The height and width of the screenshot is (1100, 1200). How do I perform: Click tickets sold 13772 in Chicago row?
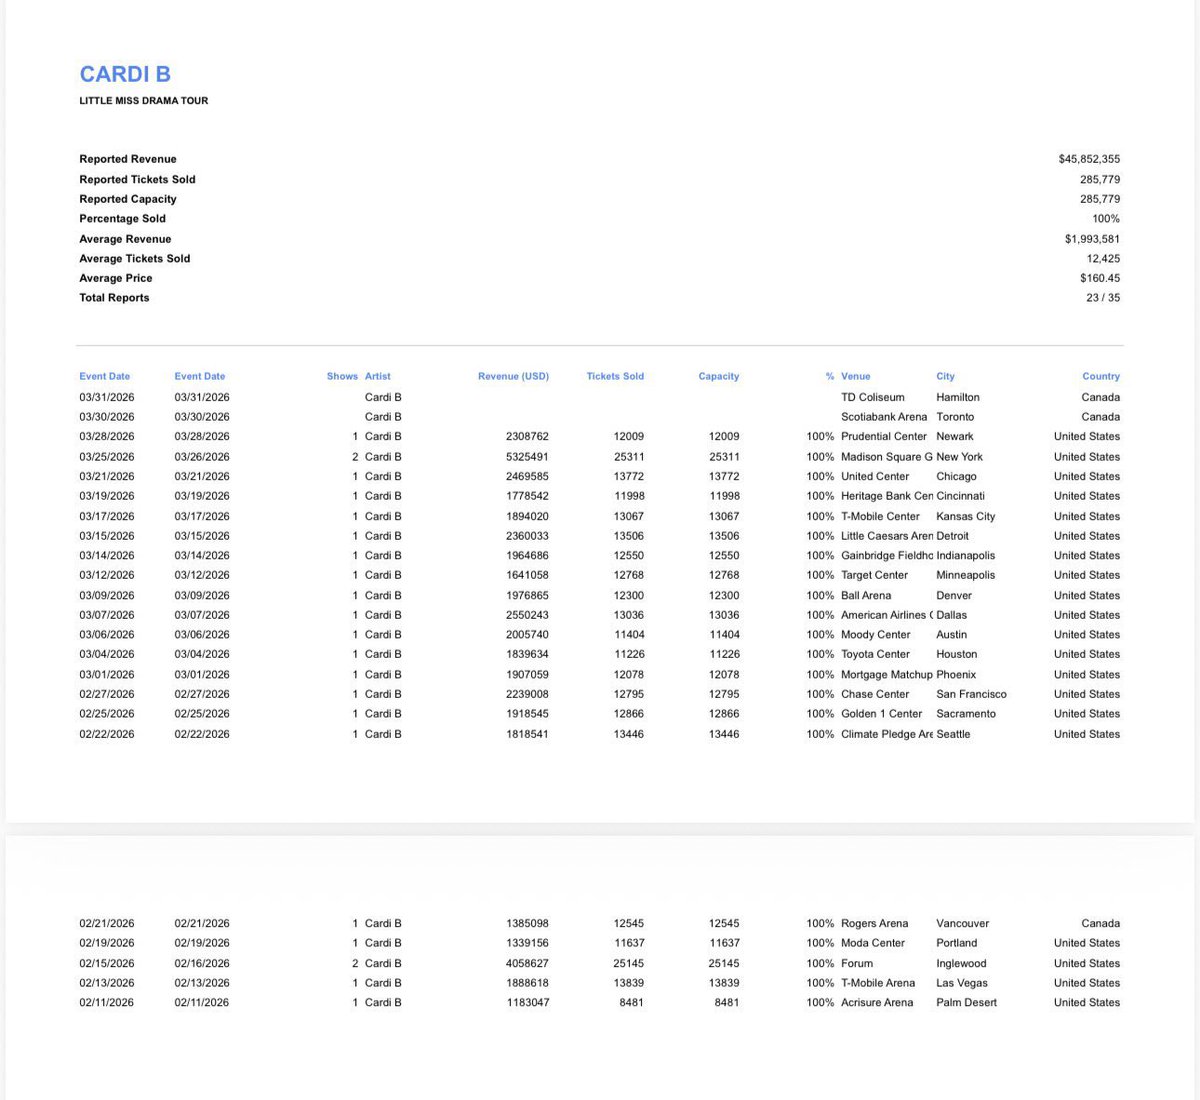tap(629, 476)
